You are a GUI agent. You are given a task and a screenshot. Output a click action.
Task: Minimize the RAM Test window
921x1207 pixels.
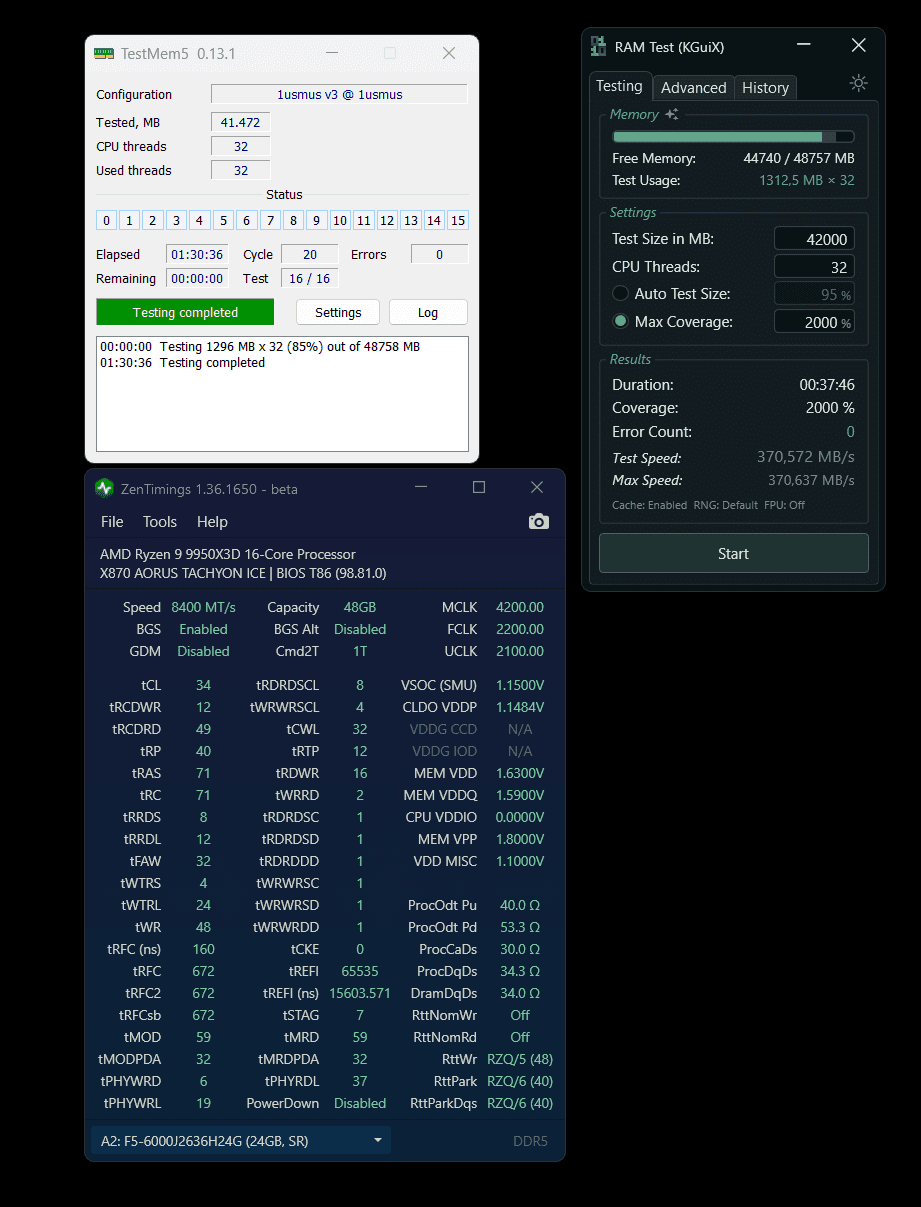point(804,46)
